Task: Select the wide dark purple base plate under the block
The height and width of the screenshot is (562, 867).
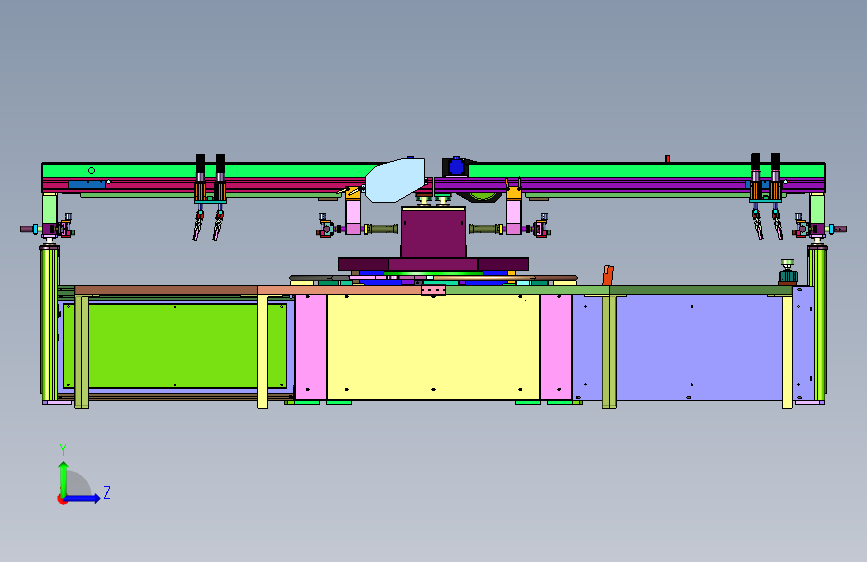Action: click(433, 264)
